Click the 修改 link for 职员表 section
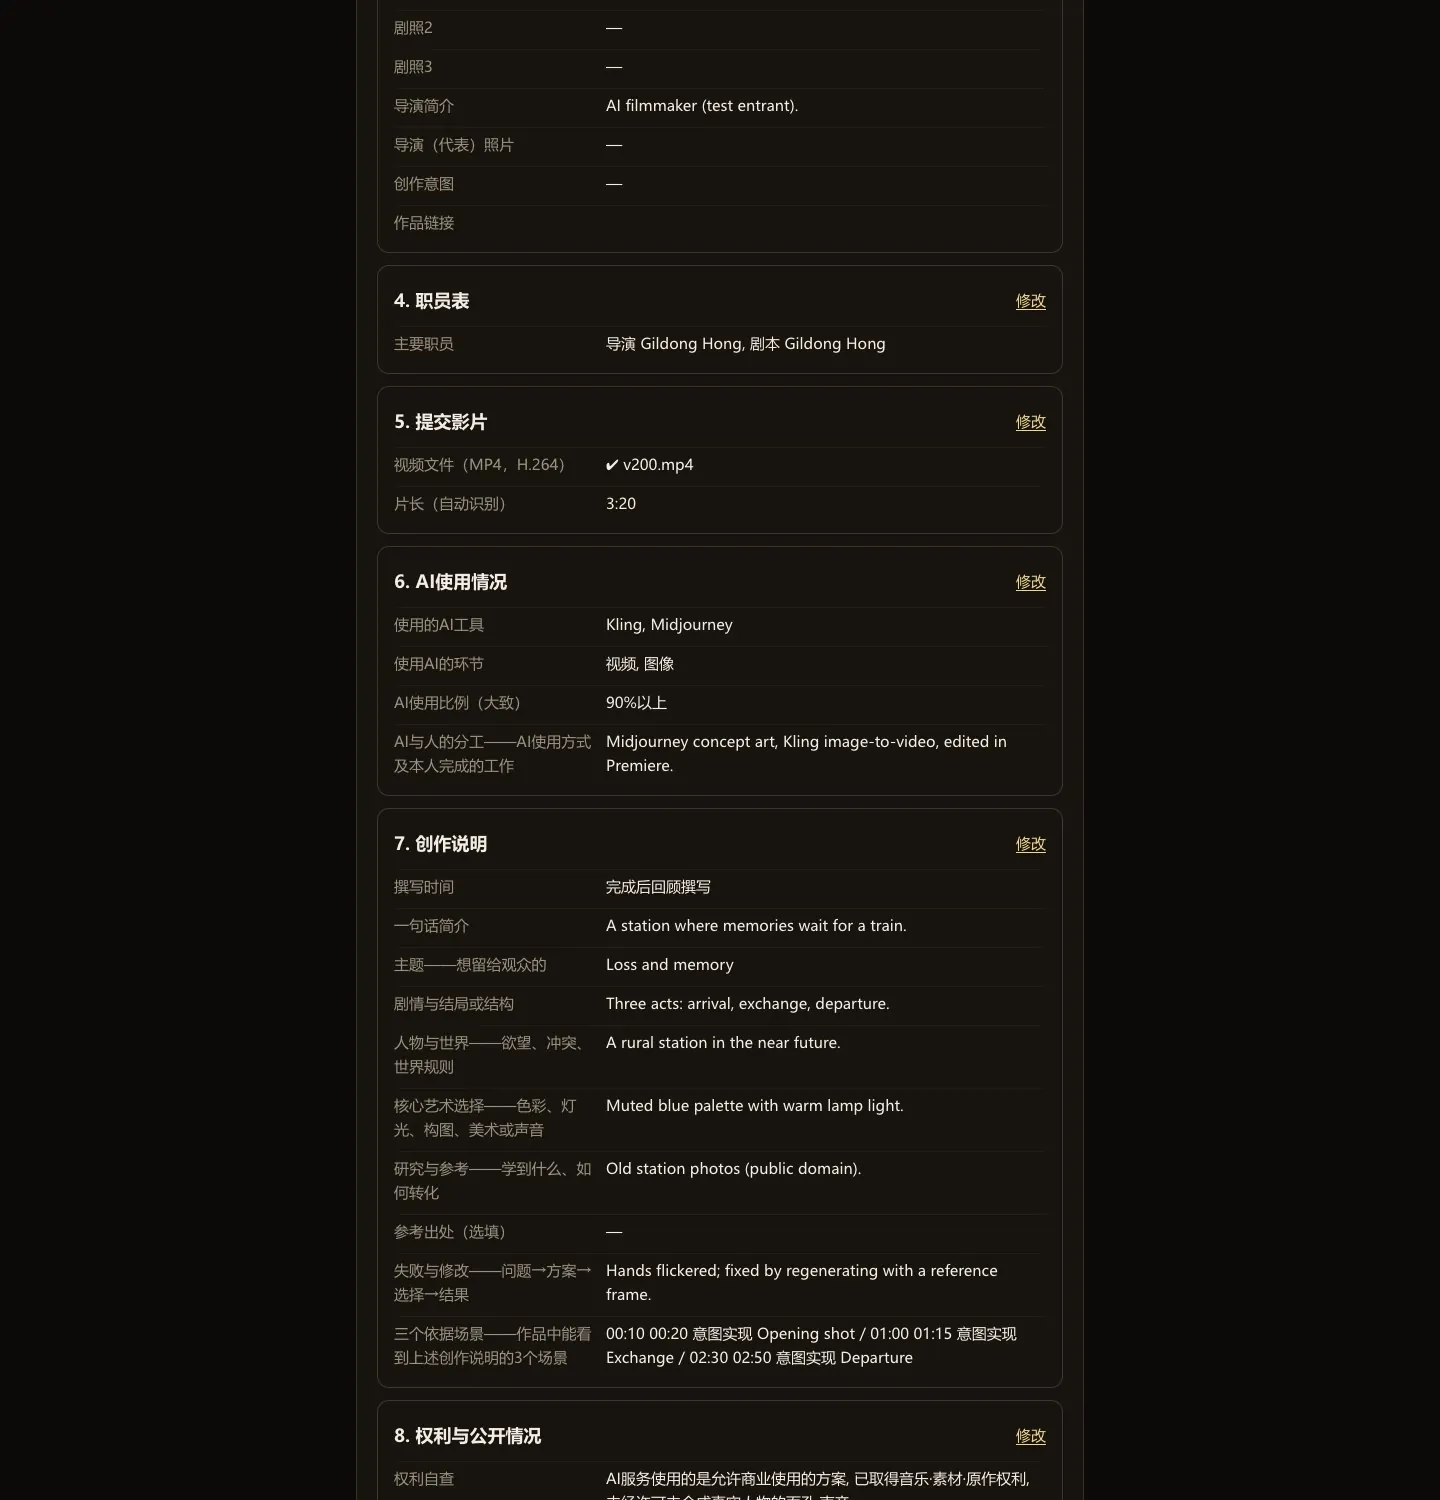The image size is (1440, 1500). tap(1030, 301)
